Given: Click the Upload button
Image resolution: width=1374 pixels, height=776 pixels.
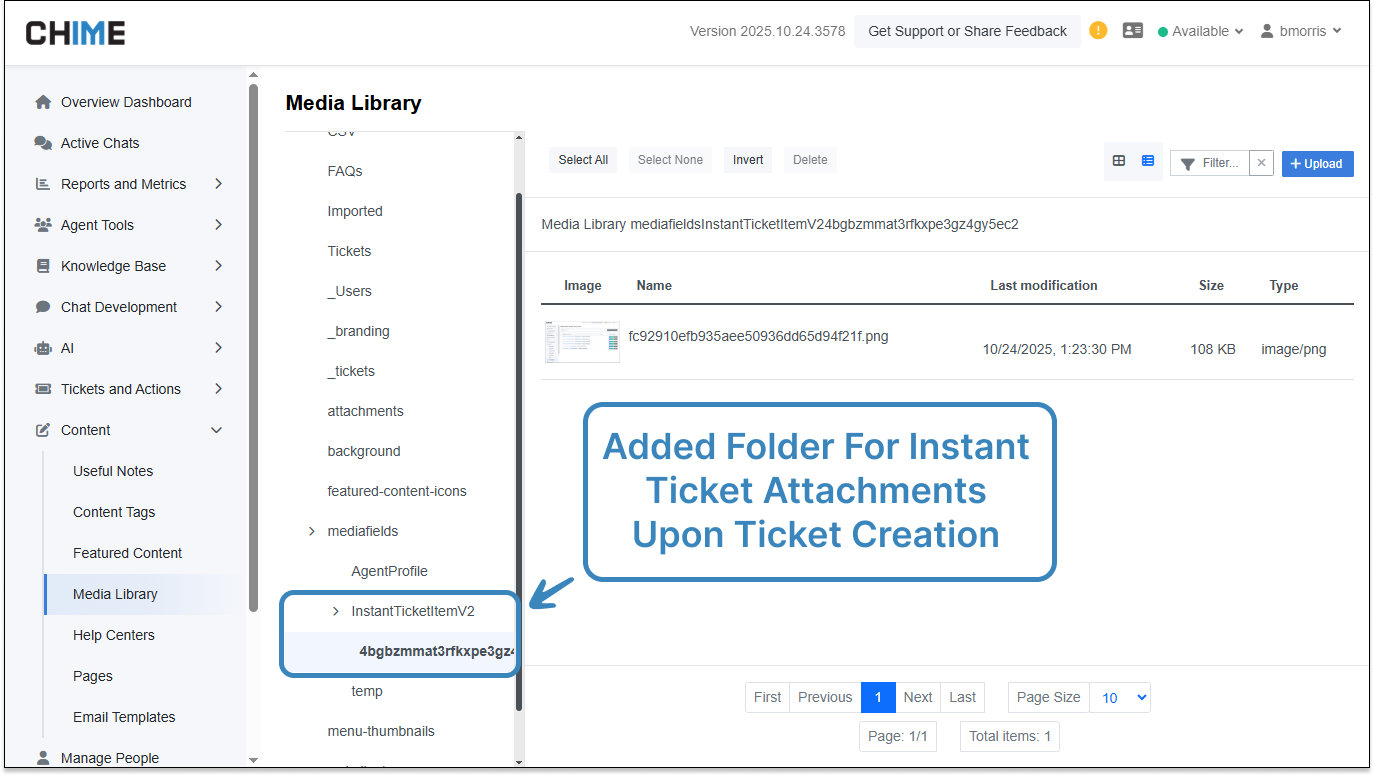Looking at the screenshot, I should 1317,164.
